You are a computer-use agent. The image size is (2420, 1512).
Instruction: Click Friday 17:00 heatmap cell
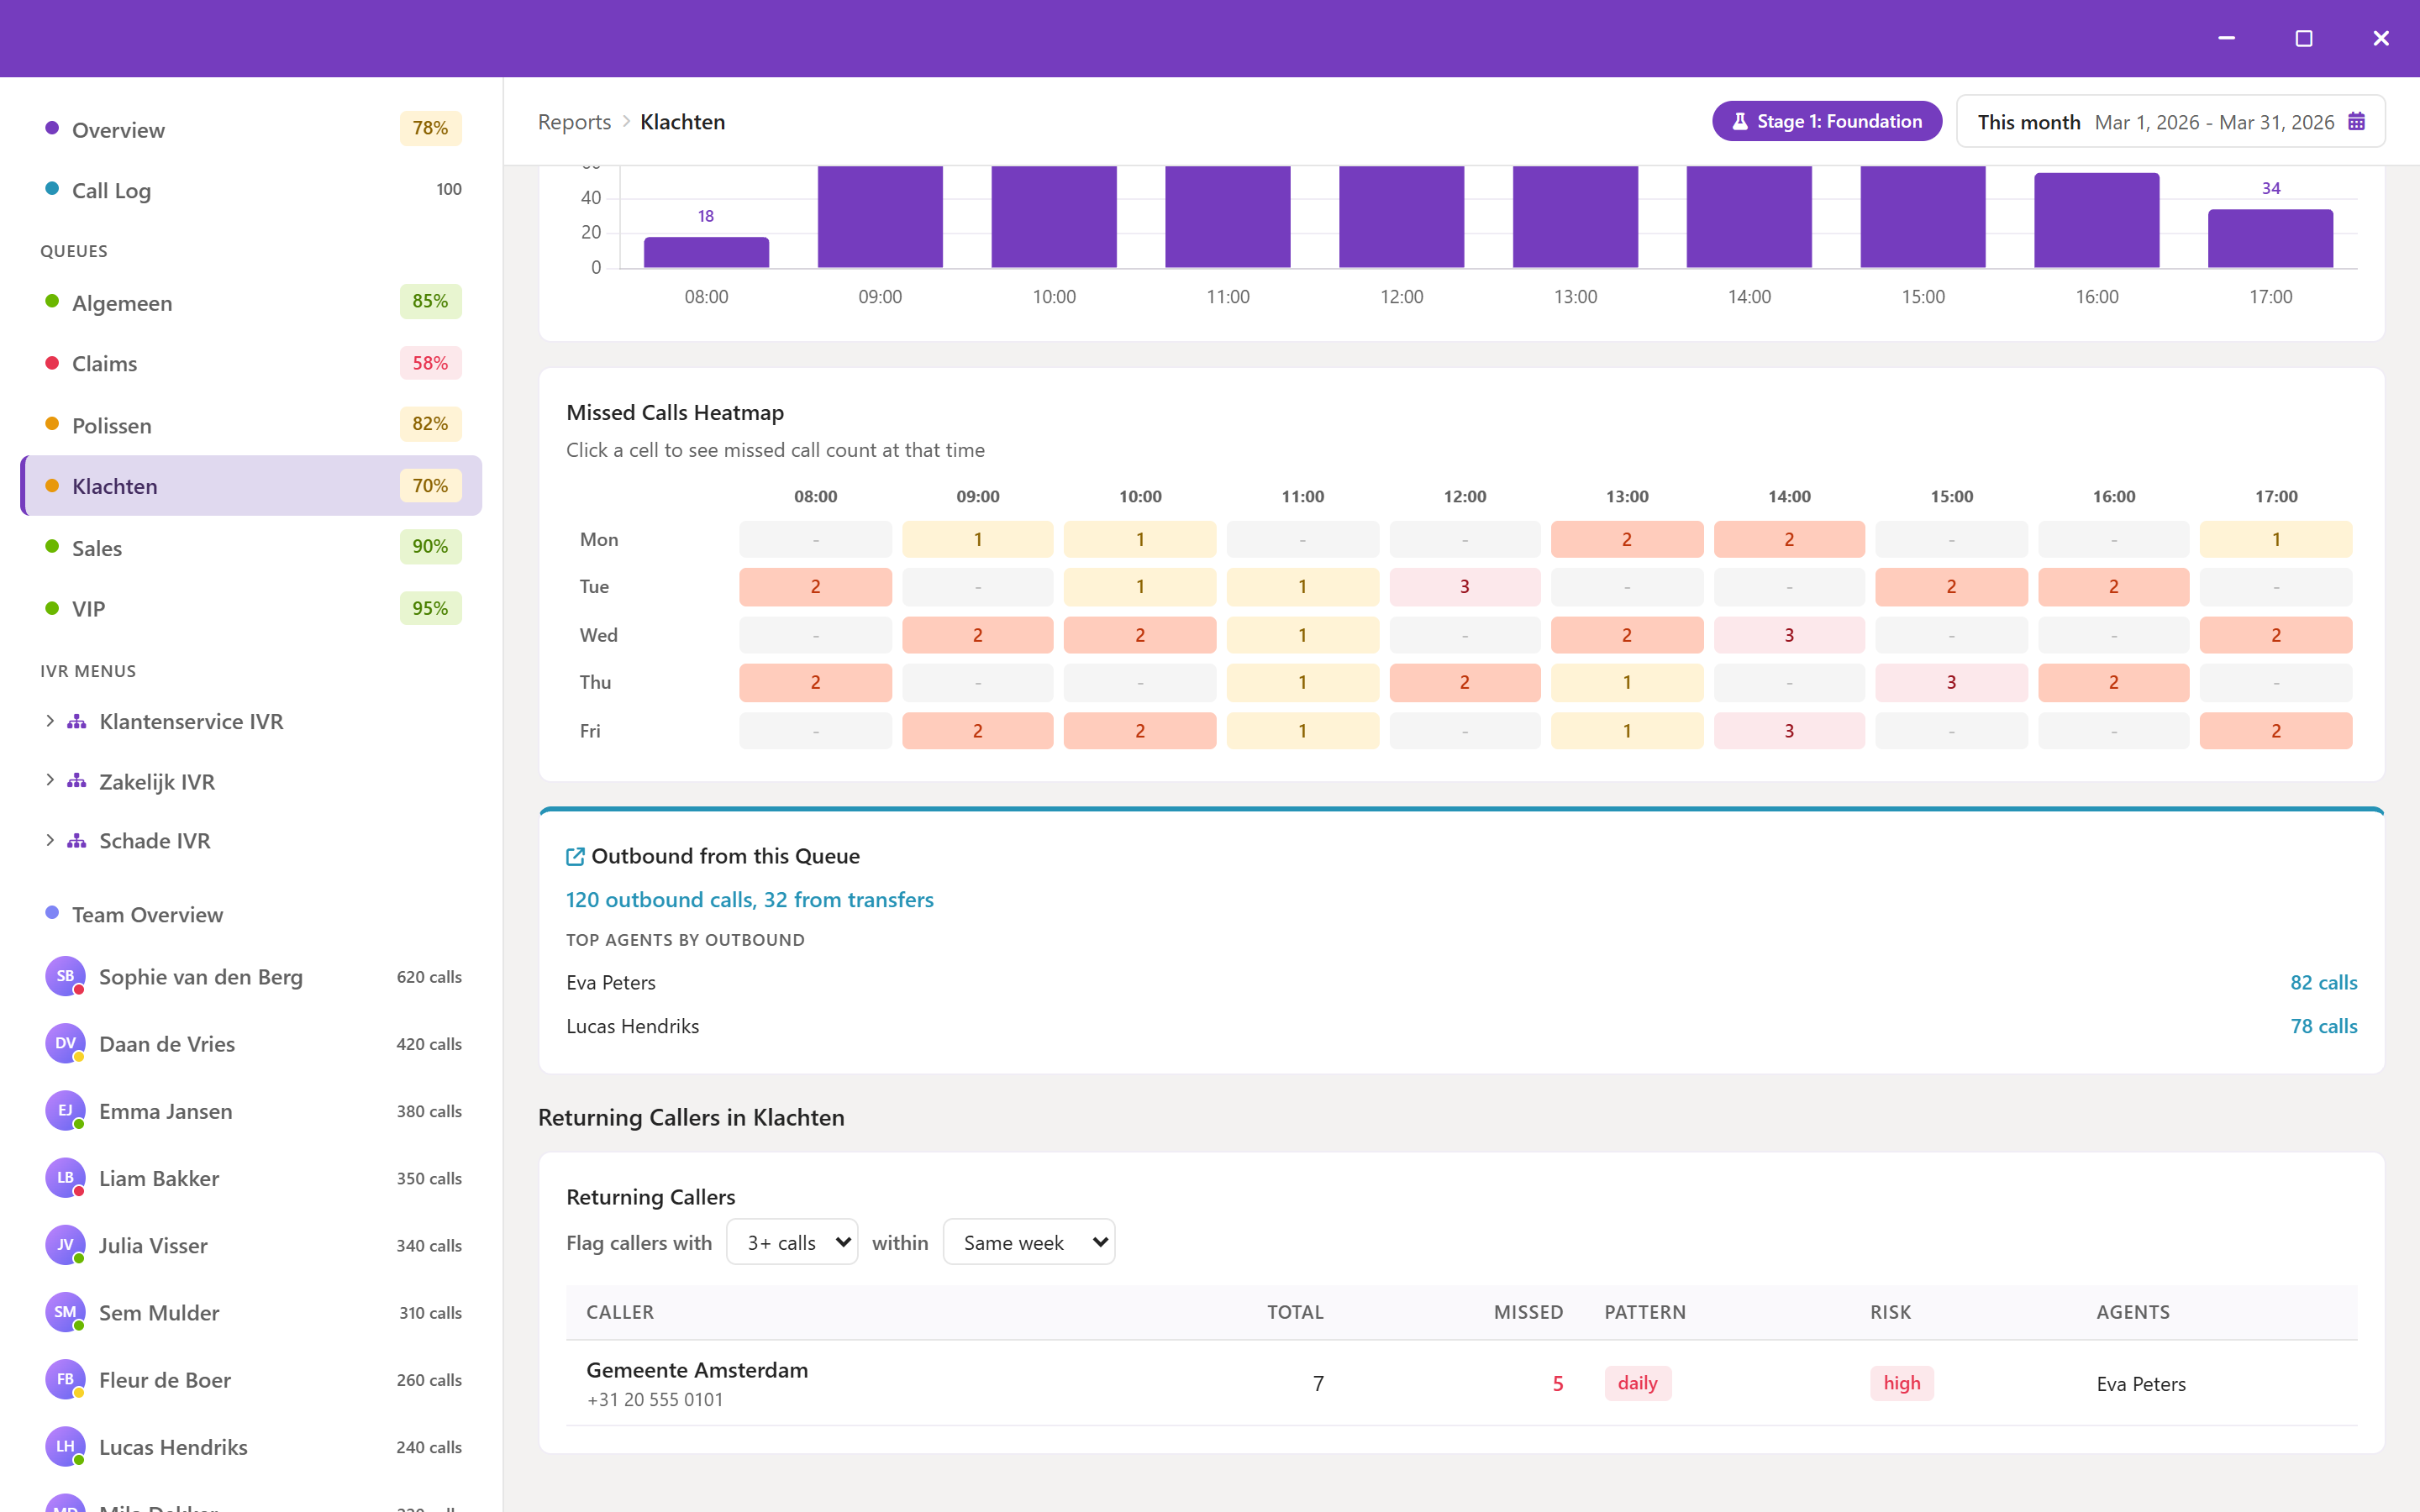coord(2276,731)
